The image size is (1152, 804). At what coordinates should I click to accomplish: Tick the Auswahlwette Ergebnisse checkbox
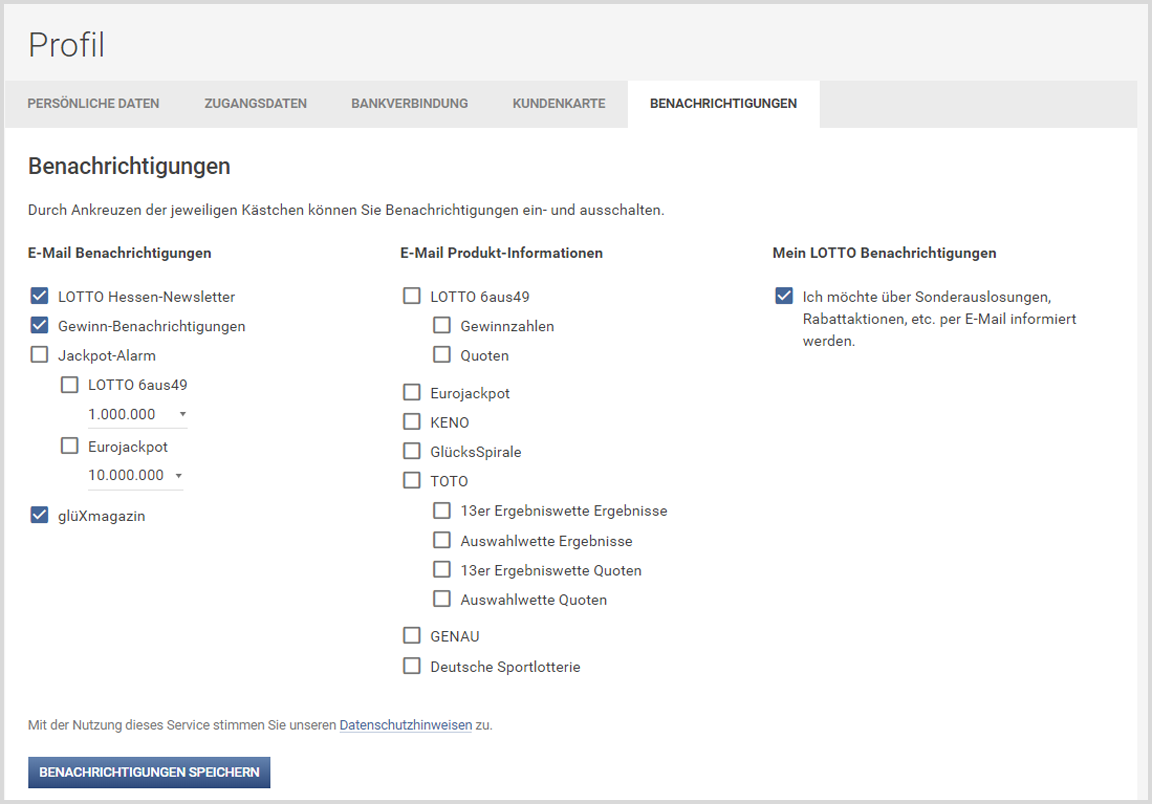point(442,540)
